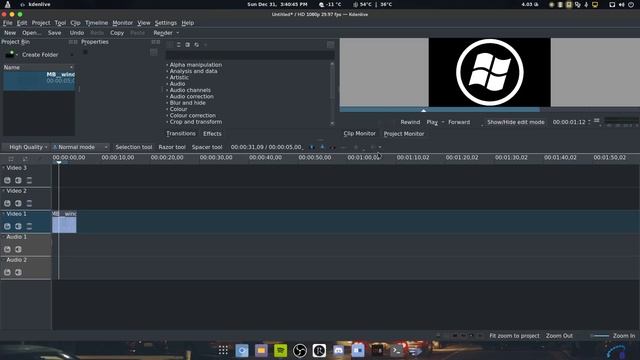Image resolution: width=640 pixels, height=360 pixels.
Task: Open the High Quality preview dropdown
Action: coord(27,147)
